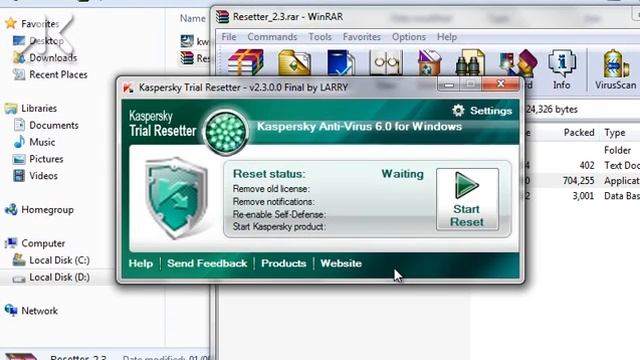
Task: Open Local Disk (D:)
Action: [x=59, y=277]
